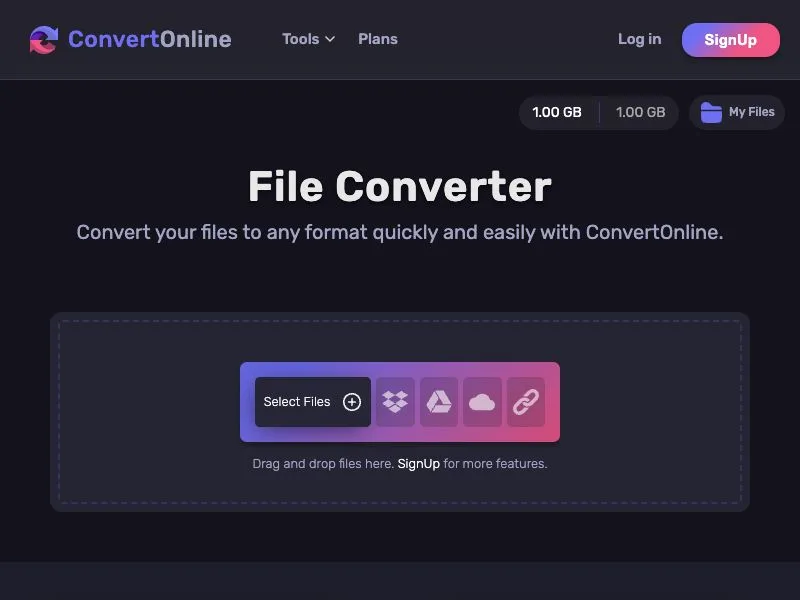Expand the Tools dropdown menu

[x=308, y=39]
